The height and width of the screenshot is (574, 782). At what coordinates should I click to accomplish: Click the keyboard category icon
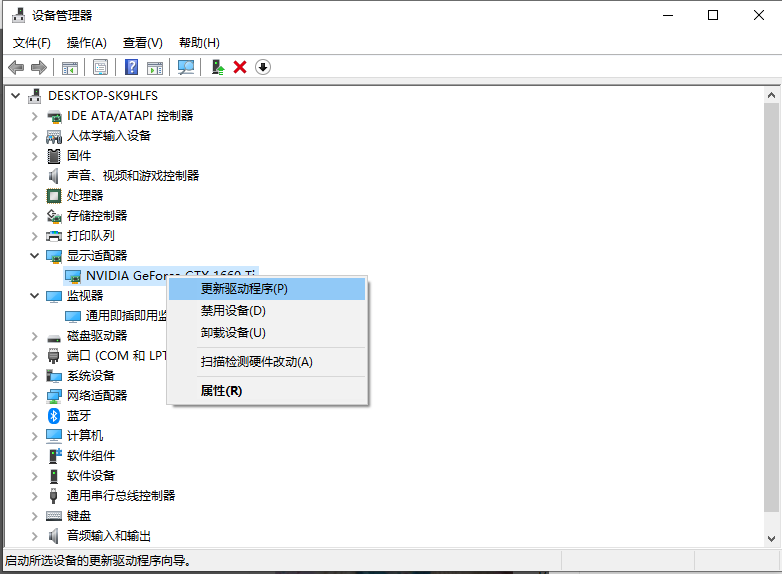54,516
